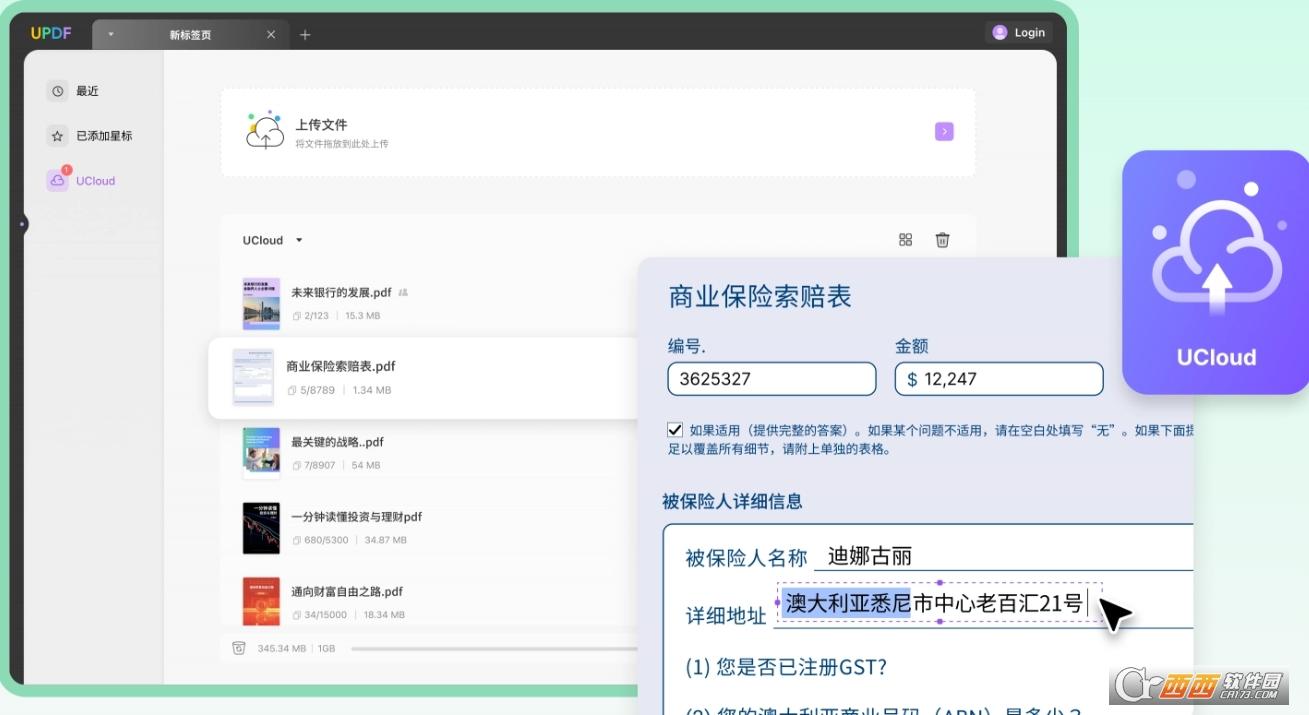Add a new tab with plus button
The height and width of the screenshot is (715, 1309).
(x=305, y=35)
